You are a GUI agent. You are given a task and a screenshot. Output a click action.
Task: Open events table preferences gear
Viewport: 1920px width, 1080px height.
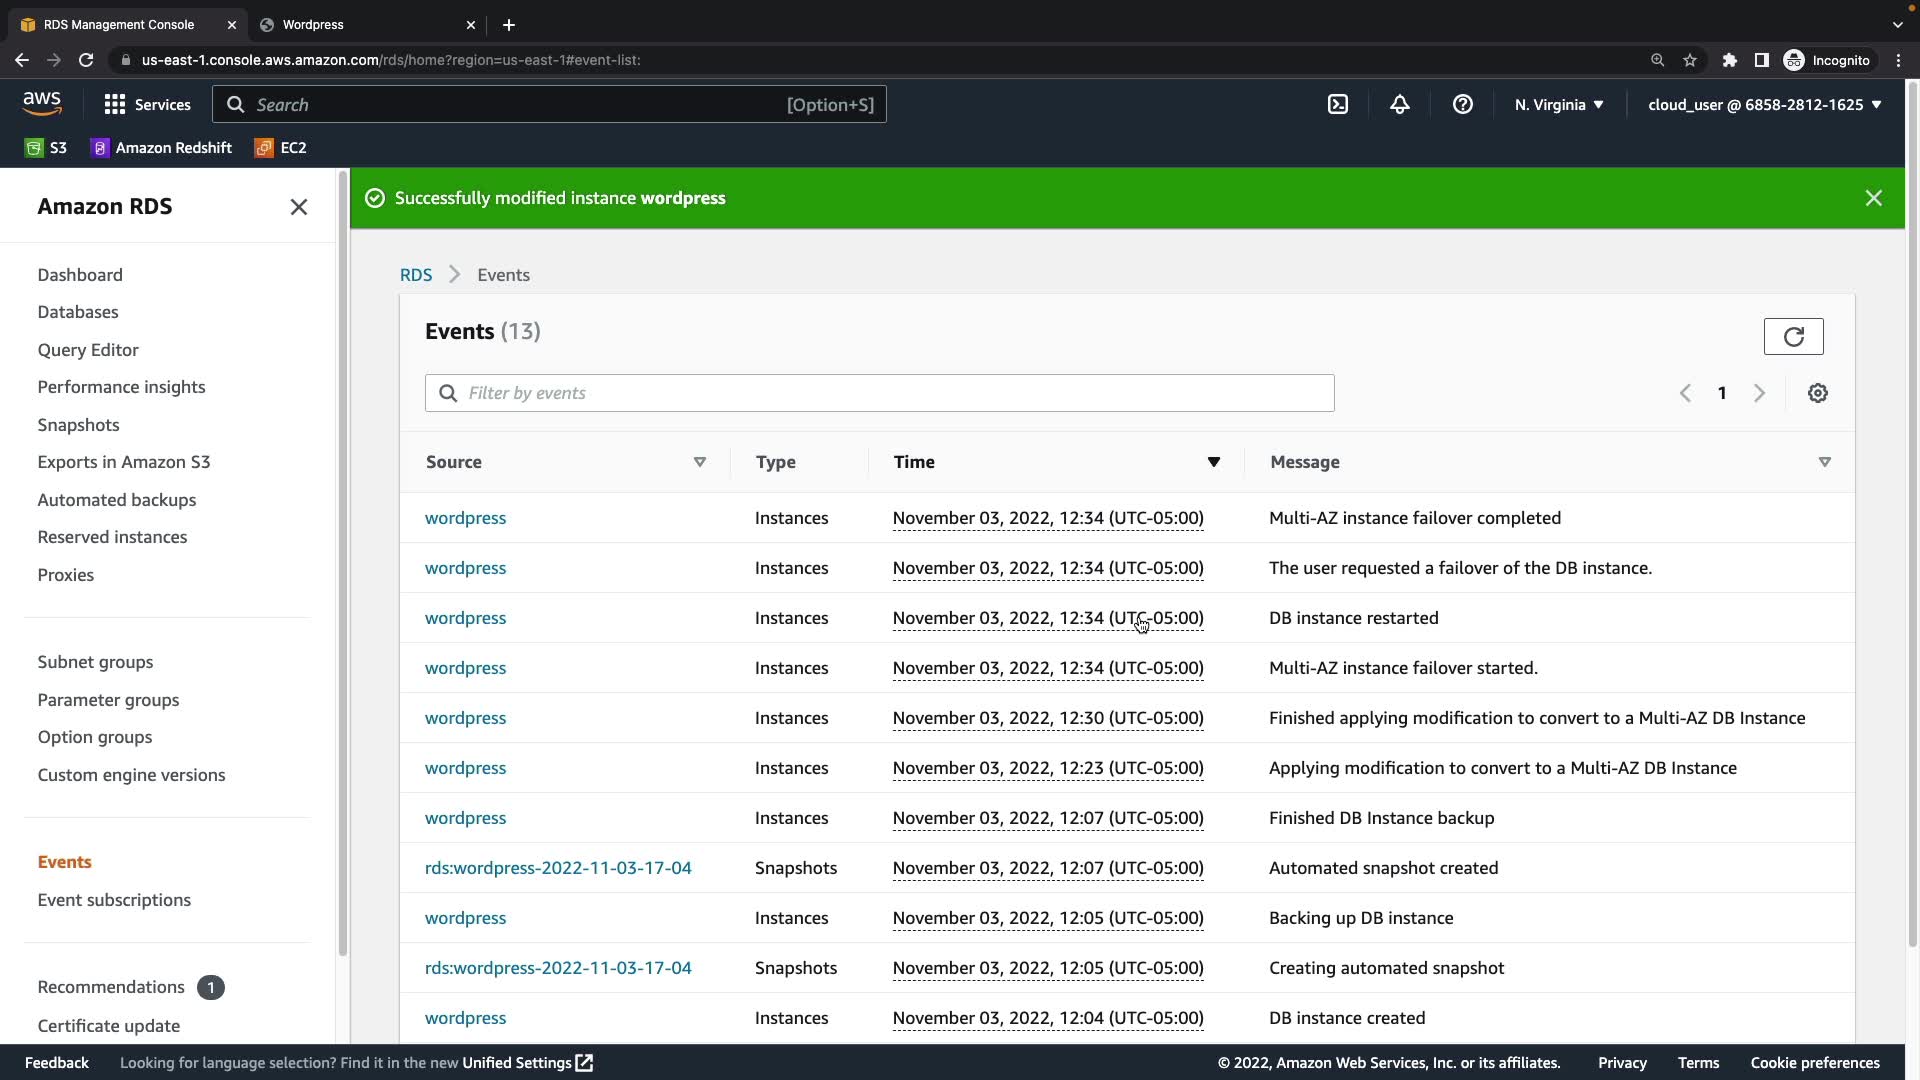[x=1817, y=393]
